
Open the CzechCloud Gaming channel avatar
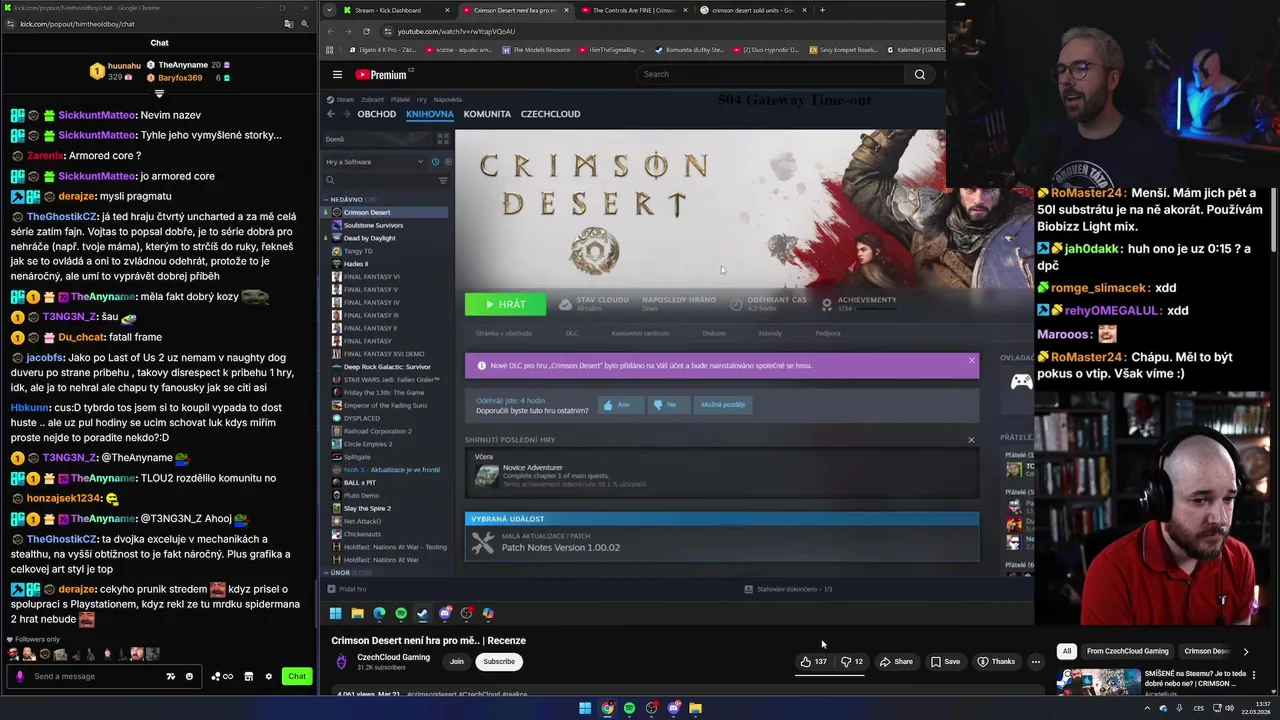[341, 661]
